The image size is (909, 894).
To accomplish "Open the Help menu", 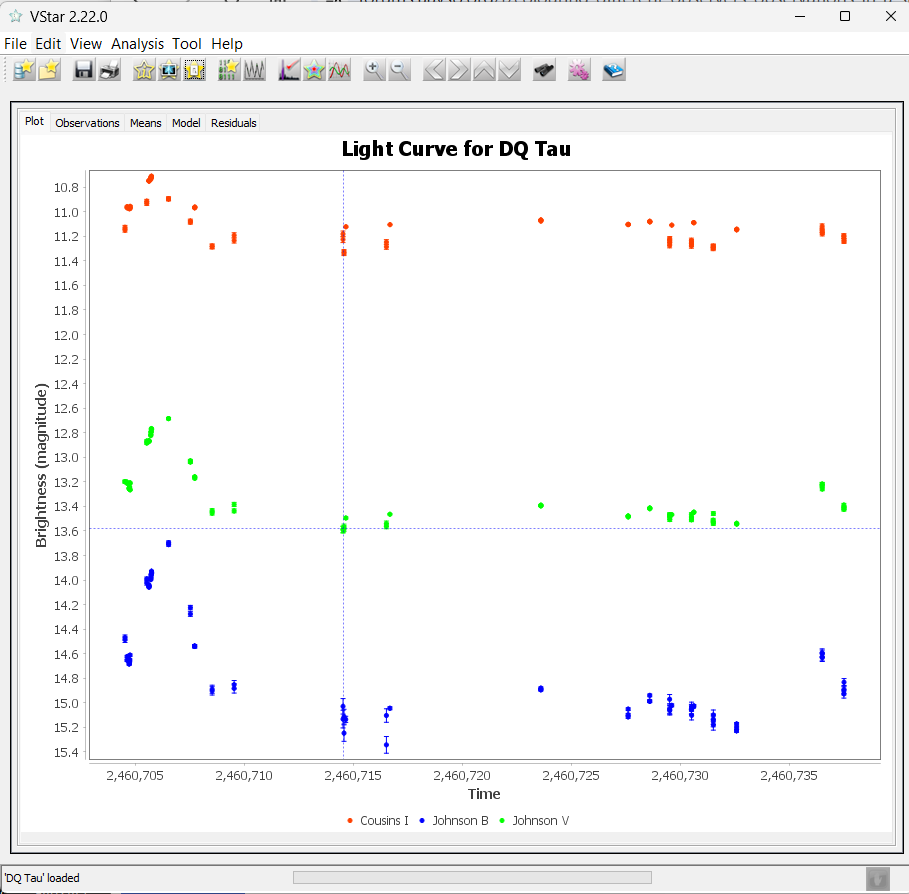I will (x=227, y=44).
